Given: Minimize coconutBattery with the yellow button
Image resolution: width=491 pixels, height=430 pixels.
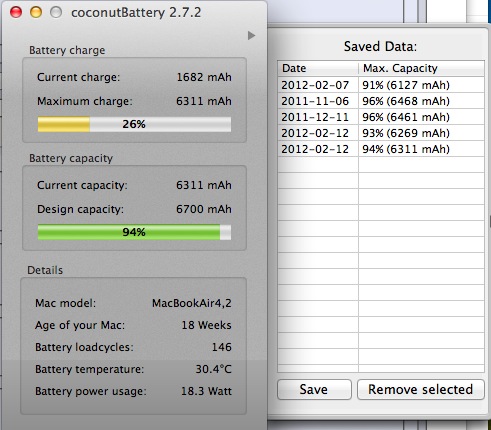Looking at the screenshot, I should coord(36,12).
